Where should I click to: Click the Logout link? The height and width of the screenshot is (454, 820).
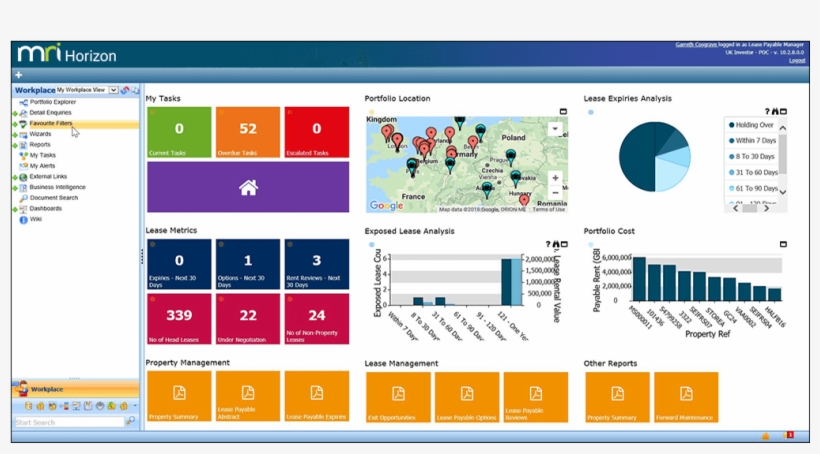[797, 61]
